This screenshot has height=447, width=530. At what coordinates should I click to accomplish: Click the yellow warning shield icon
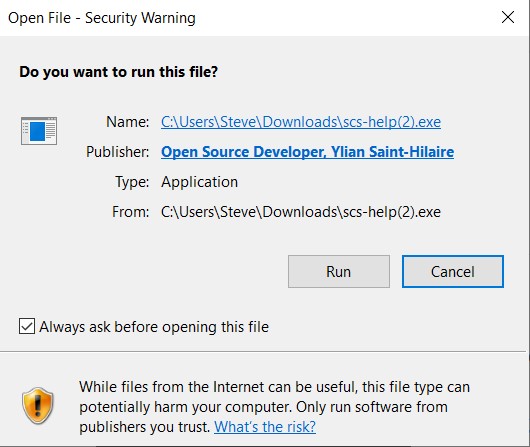tap(38, 406)
